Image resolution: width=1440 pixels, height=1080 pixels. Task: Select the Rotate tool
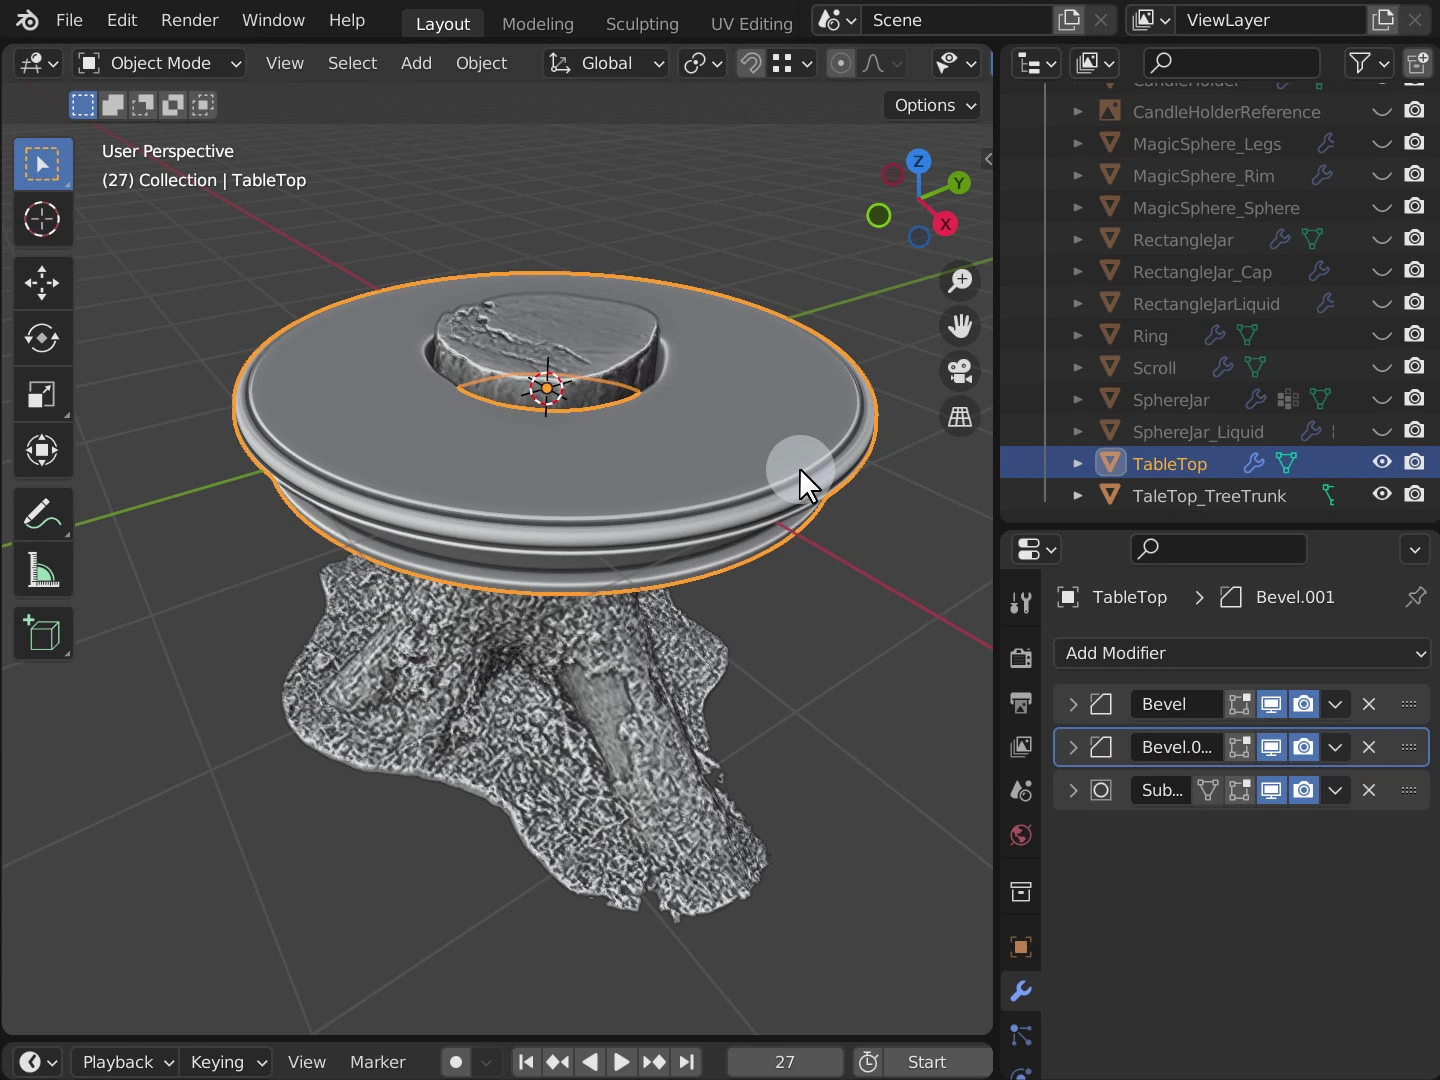point(42,338)
